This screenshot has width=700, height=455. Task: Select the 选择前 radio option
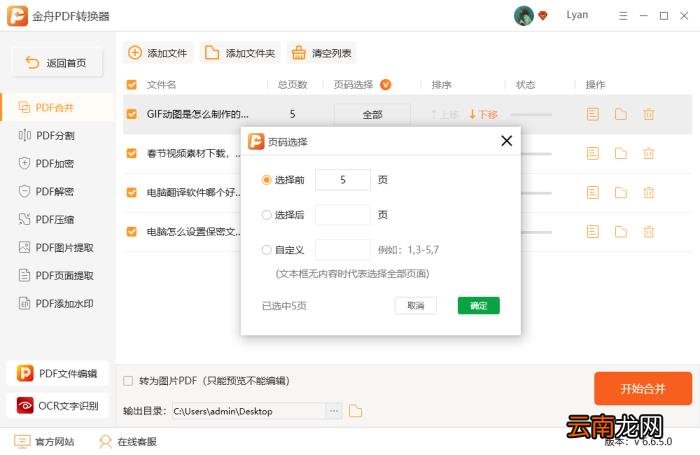[267, 180]
